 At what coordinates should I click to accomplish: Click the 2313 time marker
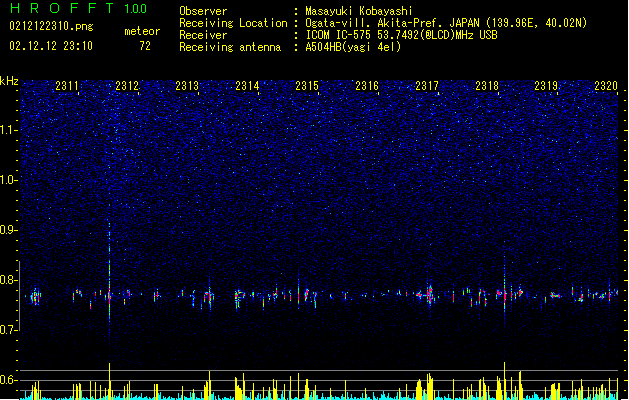pyautogui.click(x=187, y=85)
